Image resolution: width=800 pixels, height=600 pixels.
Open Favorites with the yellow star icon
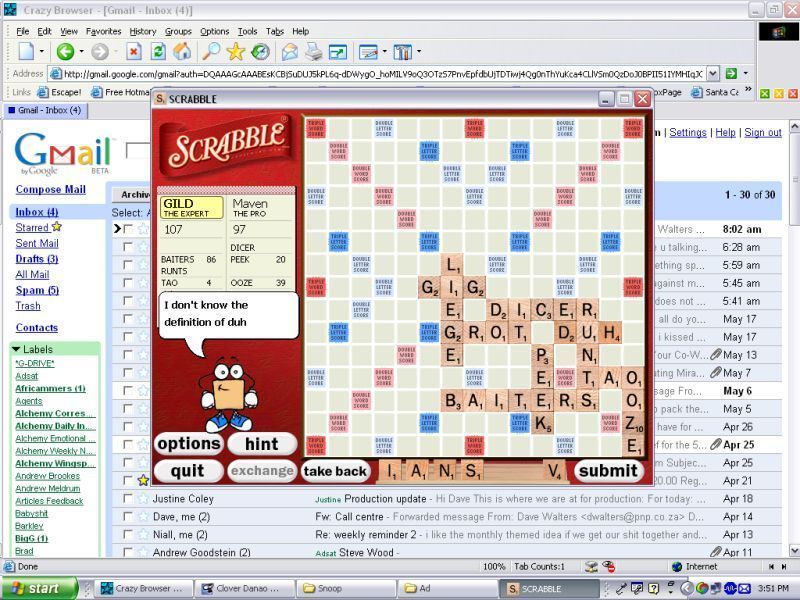[x=236, y=52]
